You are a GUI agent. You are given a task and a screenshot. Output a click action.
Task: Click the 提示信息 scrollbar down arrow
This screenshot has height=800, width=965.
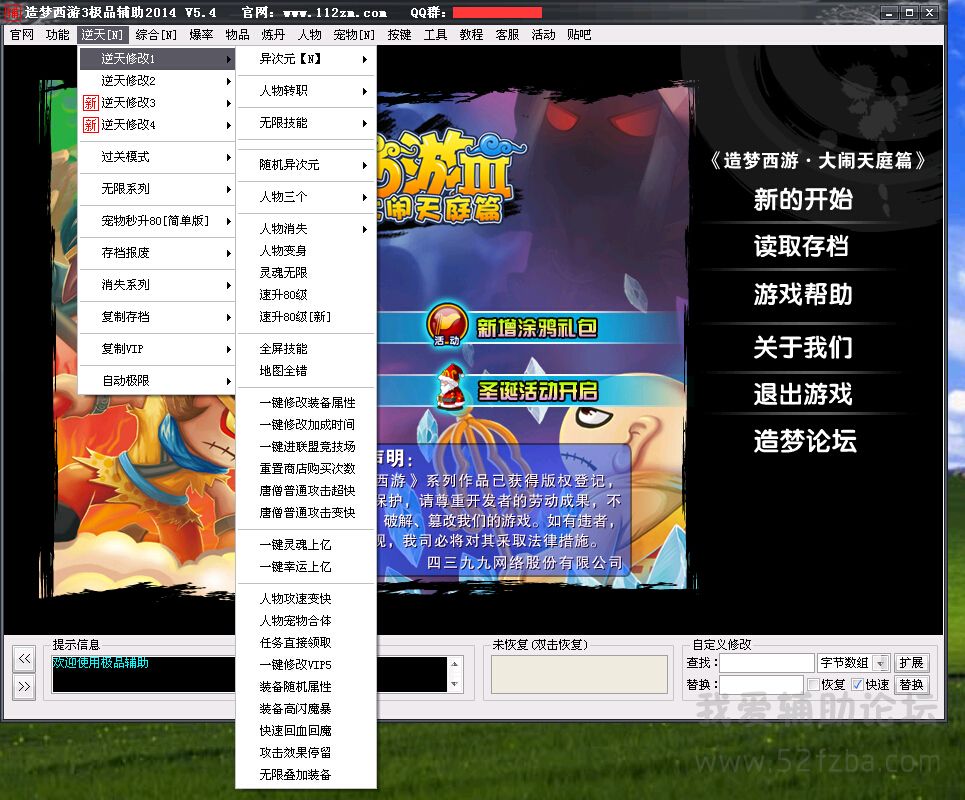[454, 684]
